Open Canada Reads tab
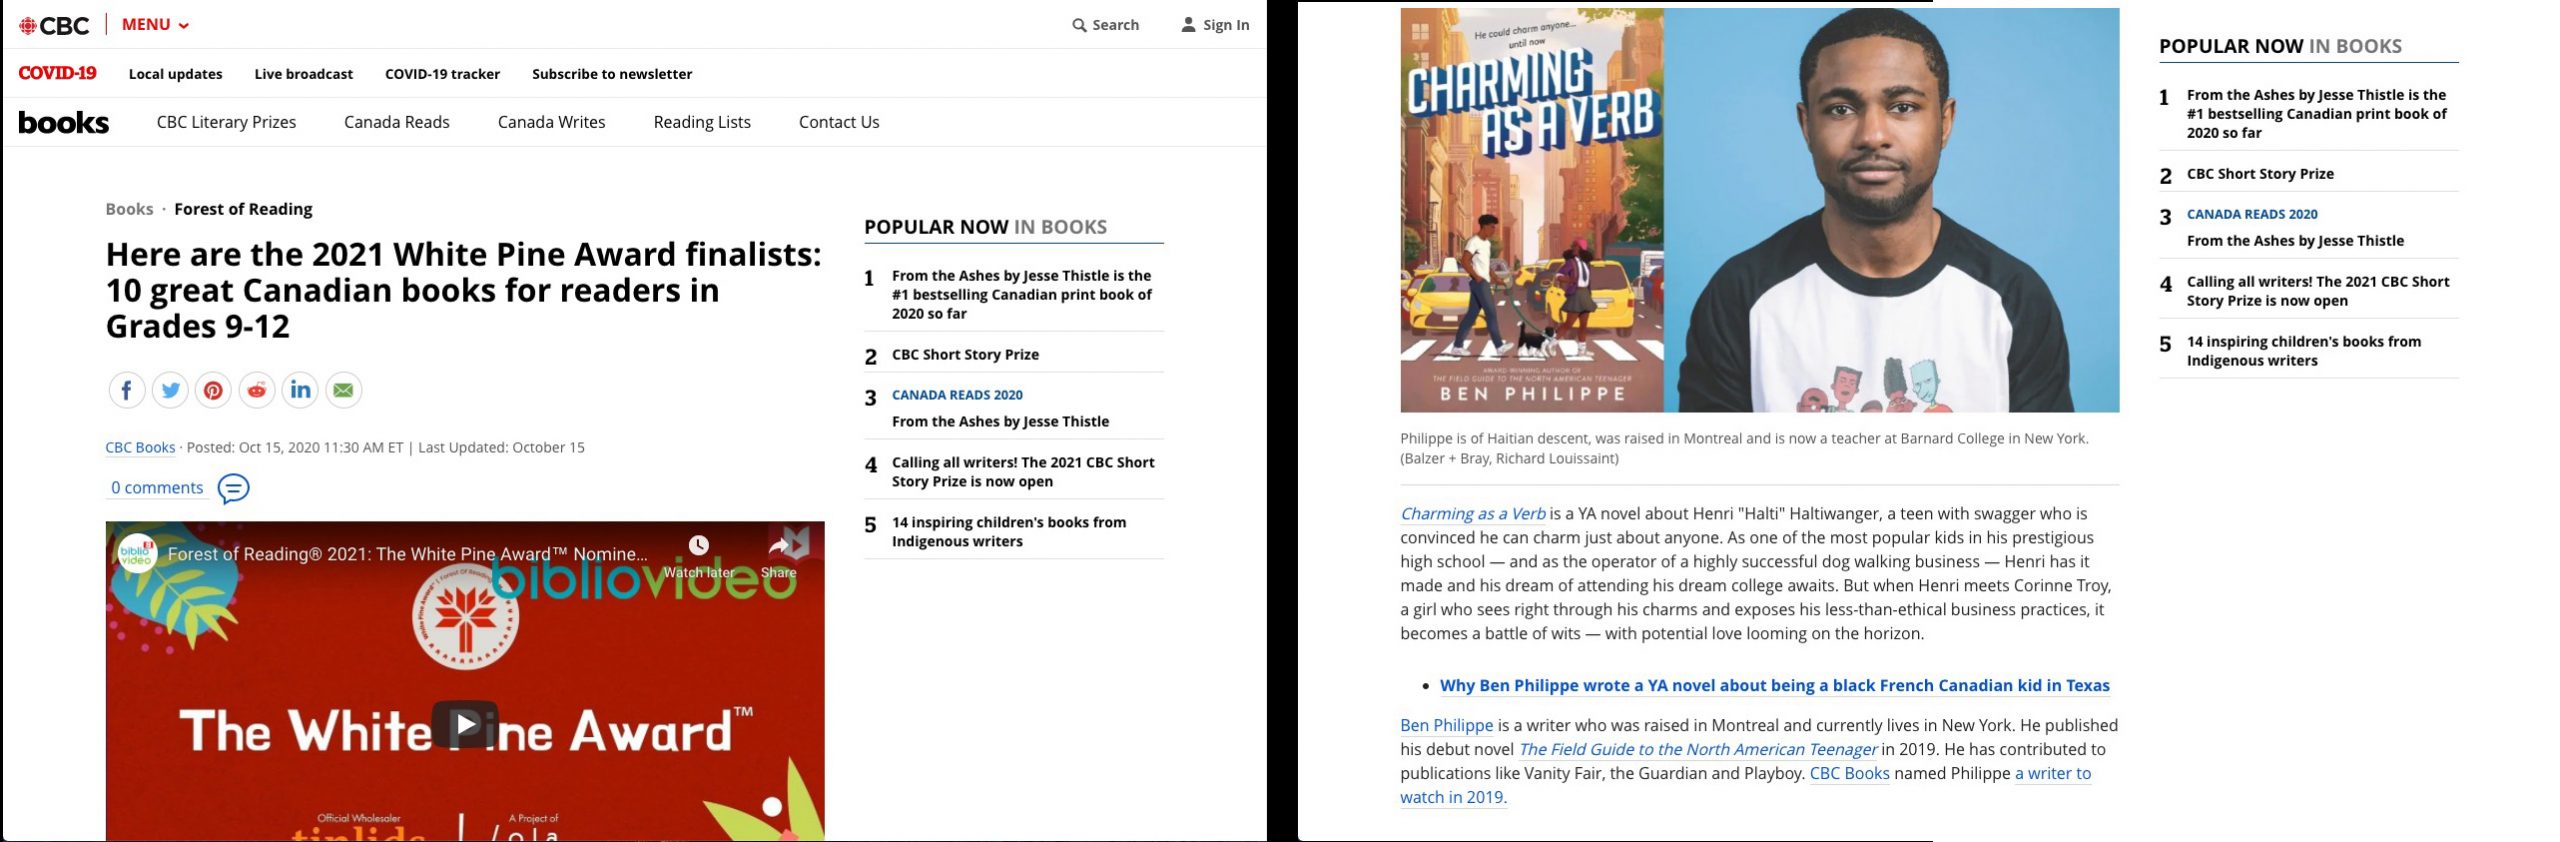 396,122
